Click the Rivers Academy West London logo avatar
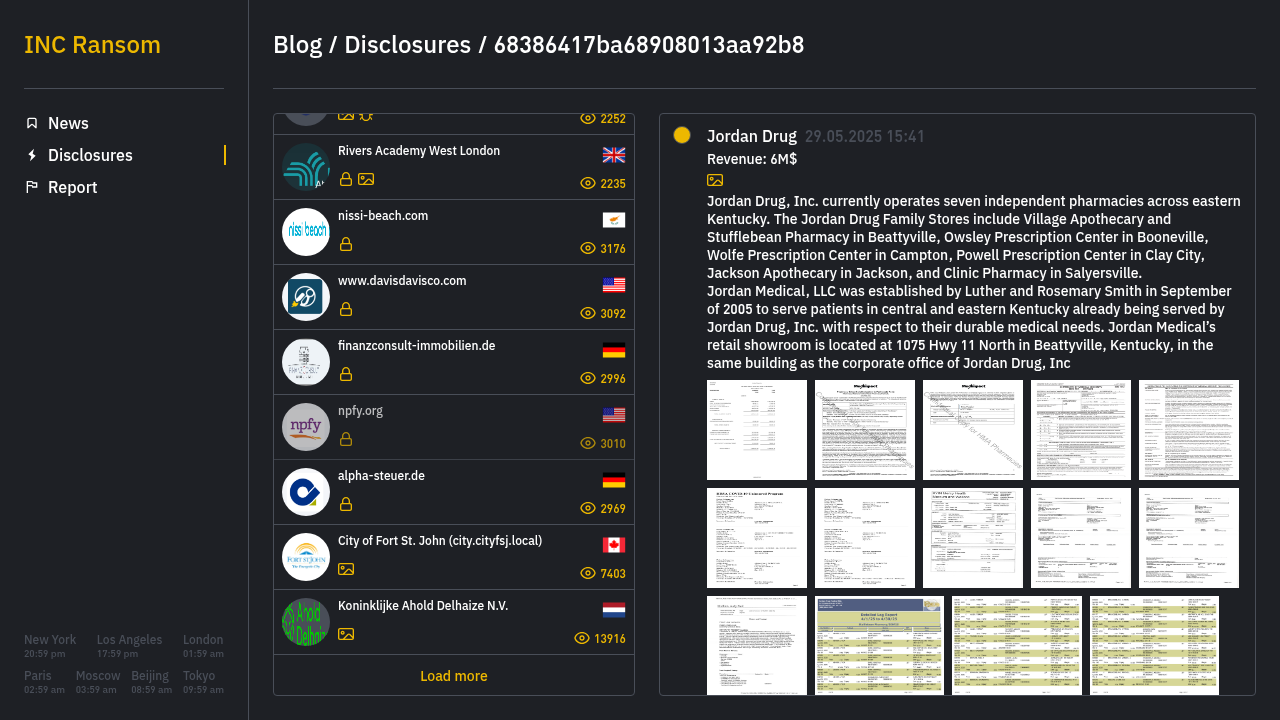The height and width of the screenshot is (720, 1280). 306,167
